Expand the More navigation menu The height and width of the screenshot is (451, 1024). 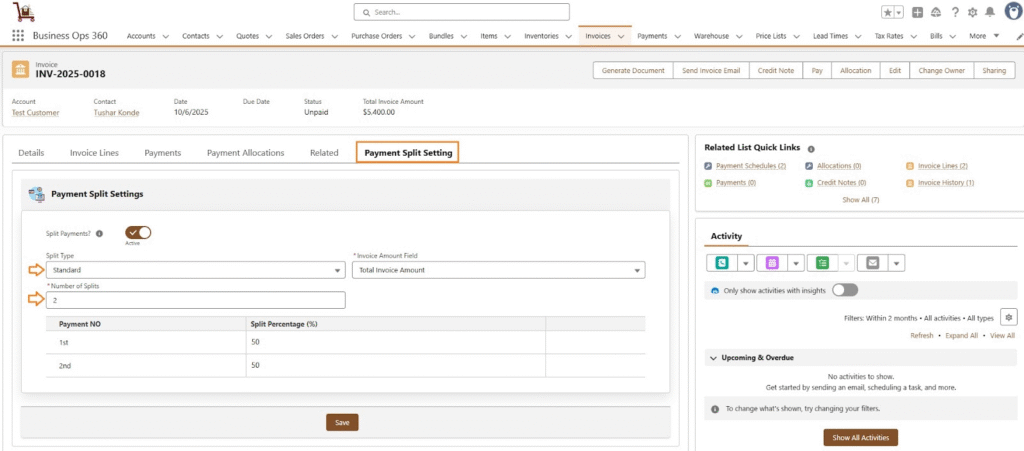(x=984, y=36)
